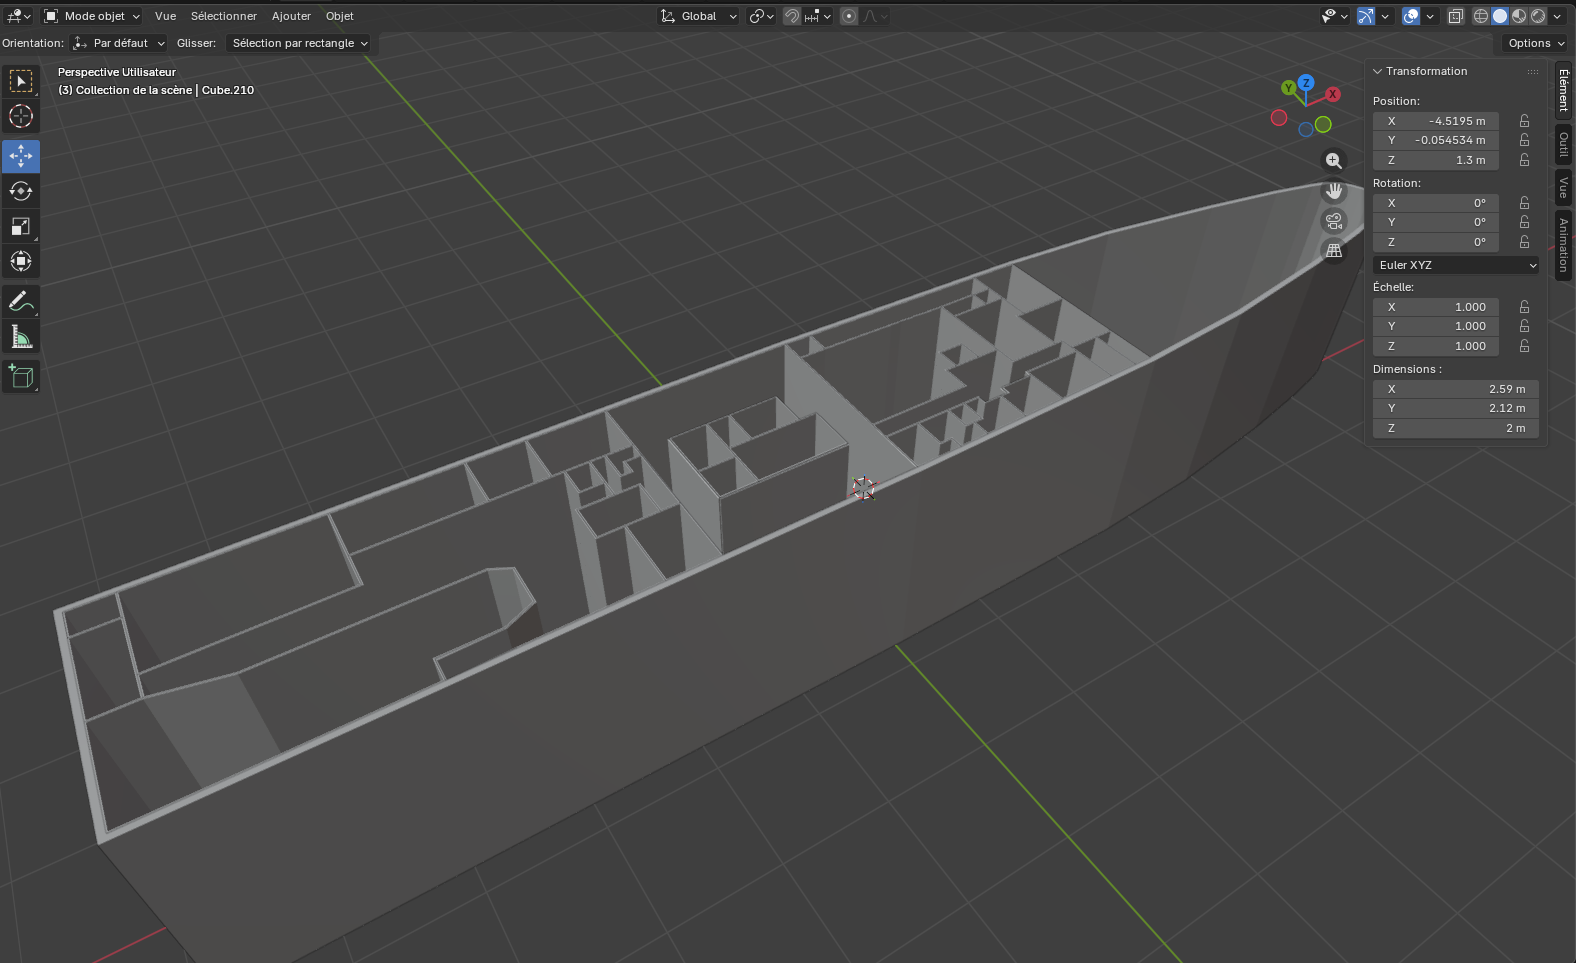Select the Add Cube tool
The width and height of the screenshot is (1576, 963).
coord(21,377)
